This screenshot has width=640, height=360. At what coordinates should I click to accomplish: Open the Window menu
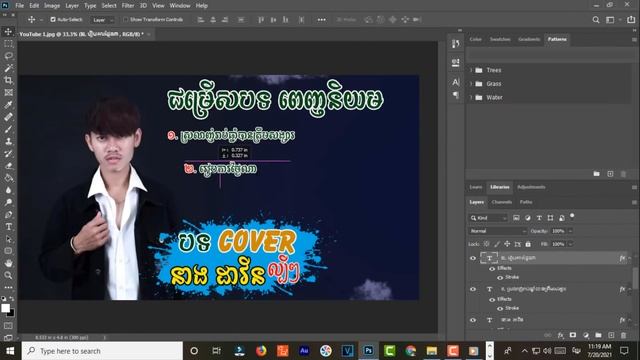click(x=180, y=6)
